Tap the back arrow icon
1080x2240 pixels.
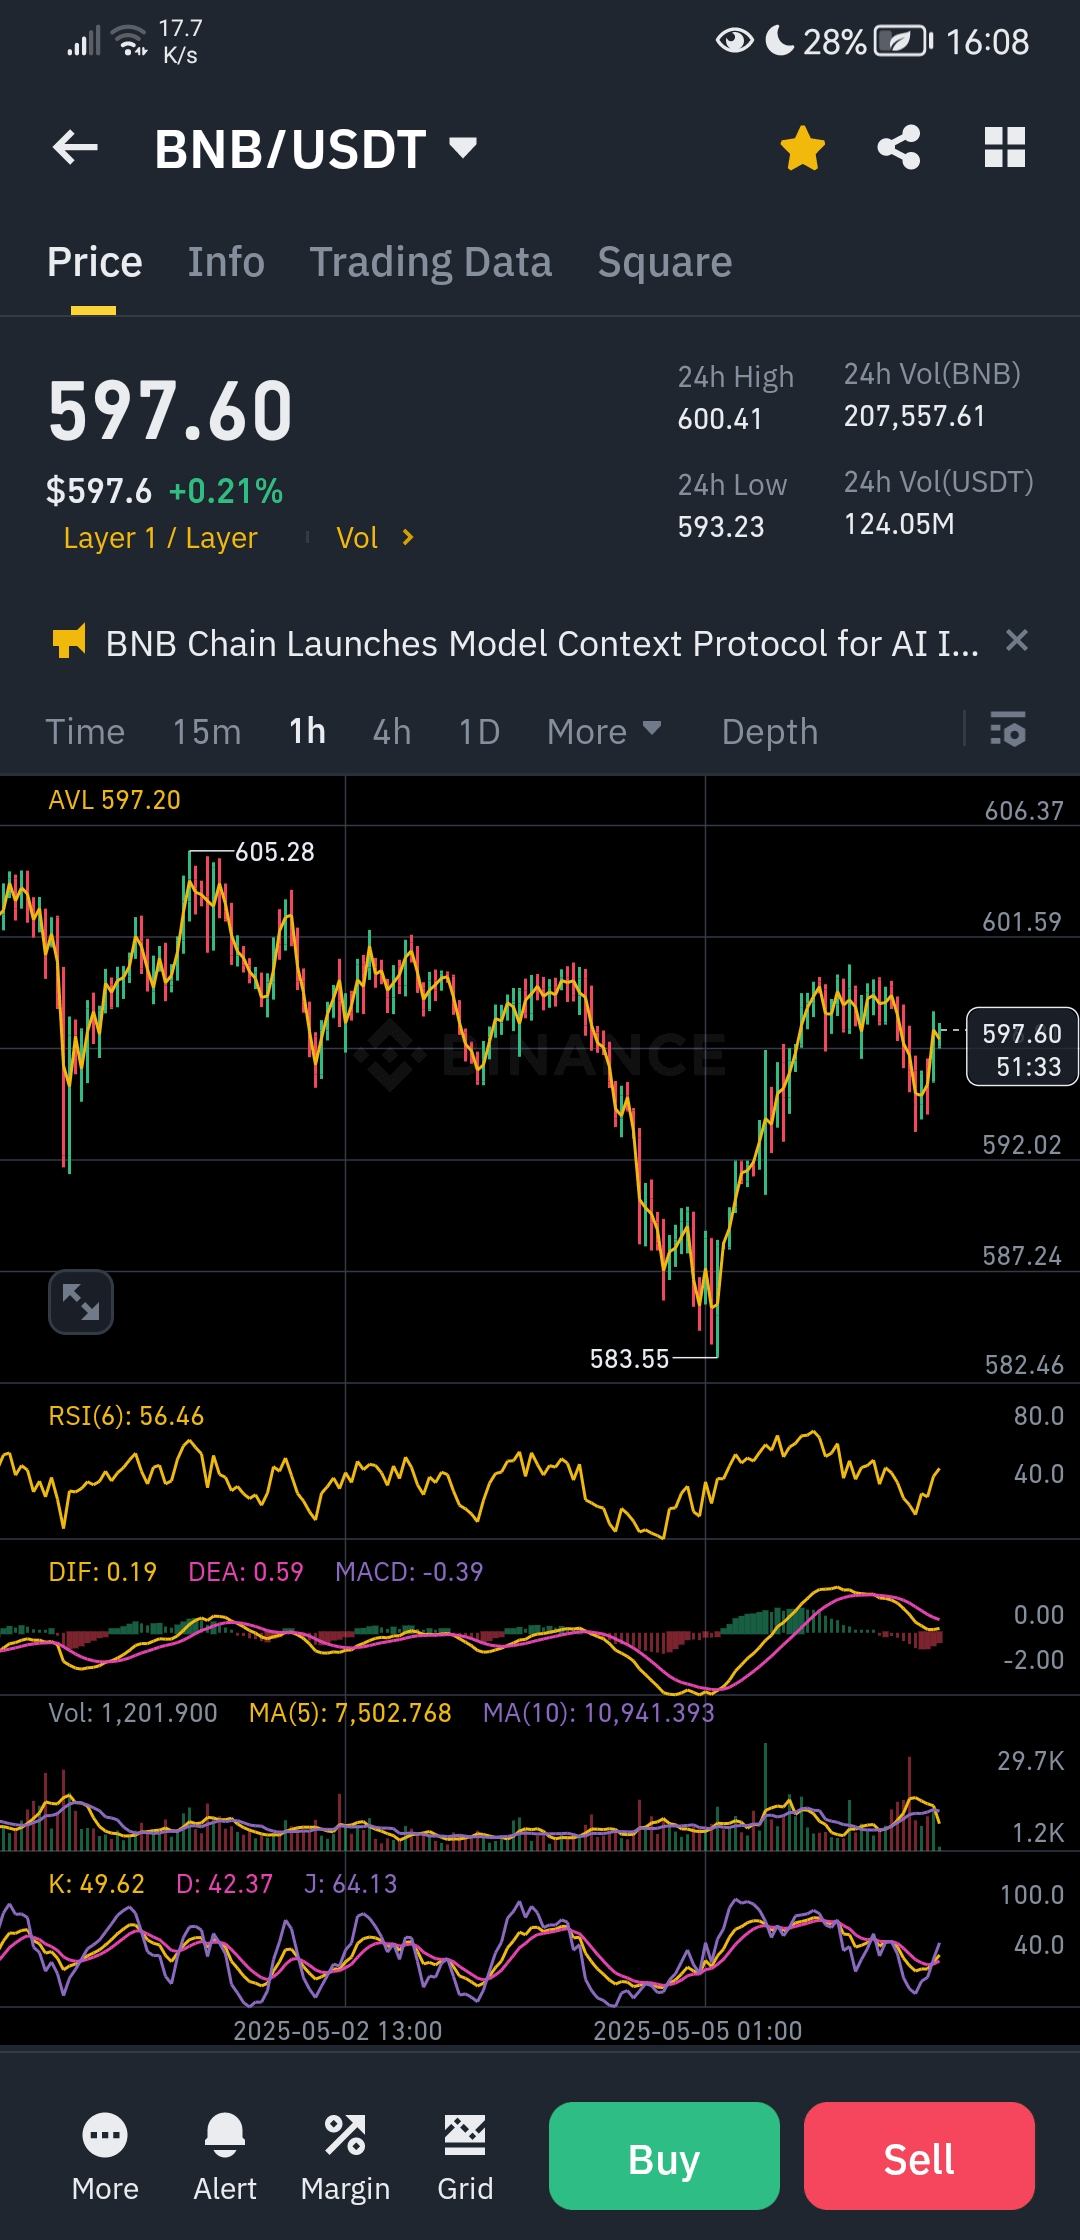pyautogui.click(x=75, y=148)
